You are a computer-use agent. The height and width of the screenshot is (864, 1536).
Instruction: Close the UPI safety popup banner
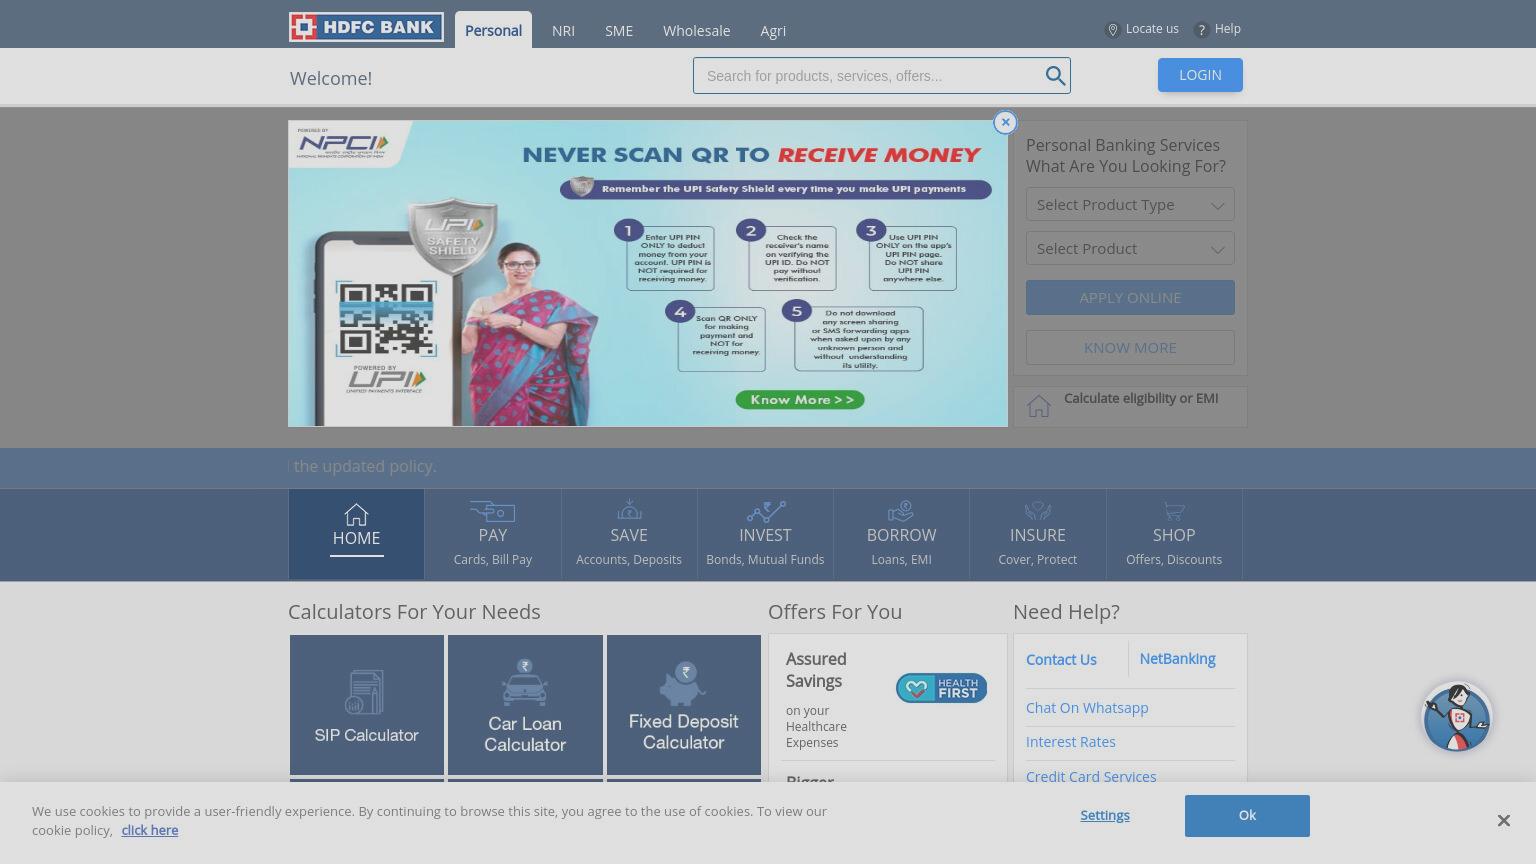pyautogui.click(x=1005, y=122)
